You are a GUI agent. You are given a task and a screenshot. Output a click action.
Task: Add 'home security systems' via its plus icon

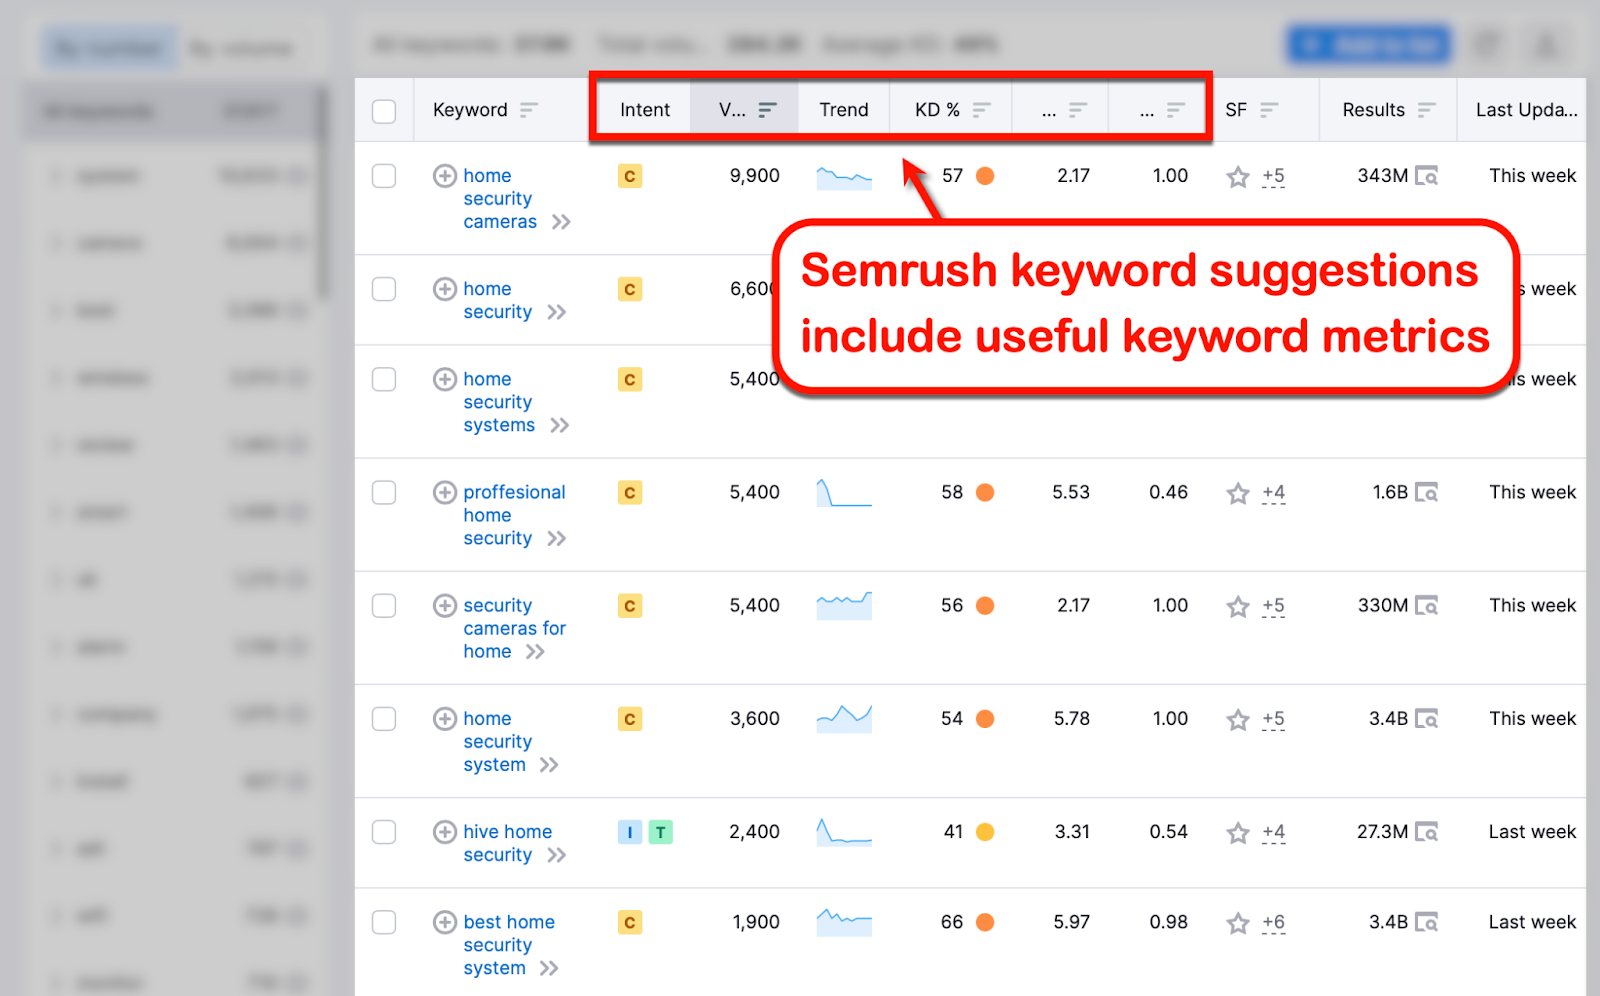pos(445,379)
